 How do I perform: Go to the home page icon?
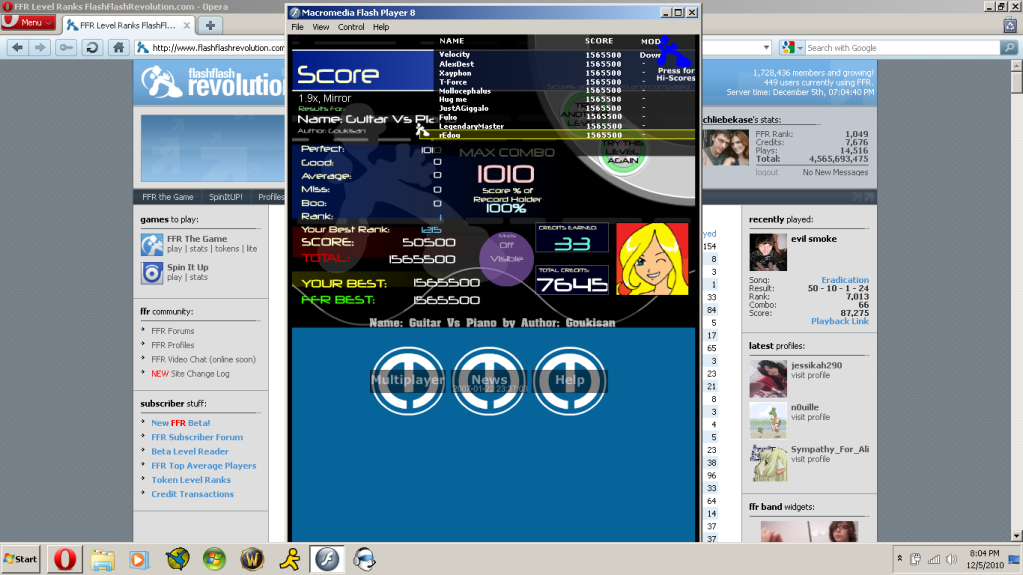[119, 47]
